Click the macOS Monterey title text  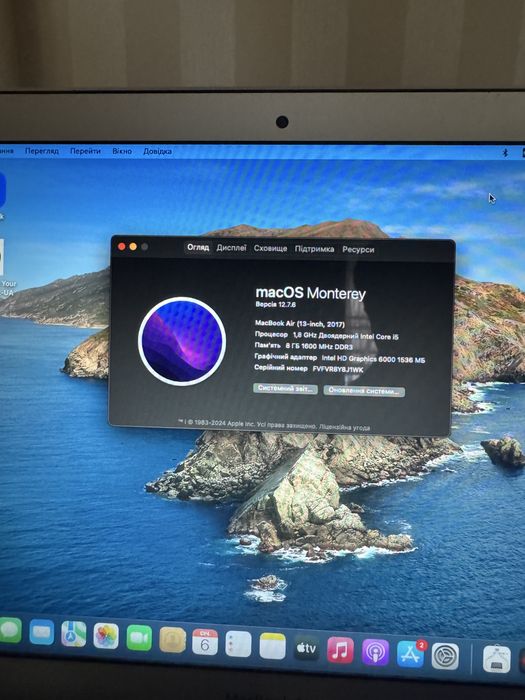click(310, 293)
